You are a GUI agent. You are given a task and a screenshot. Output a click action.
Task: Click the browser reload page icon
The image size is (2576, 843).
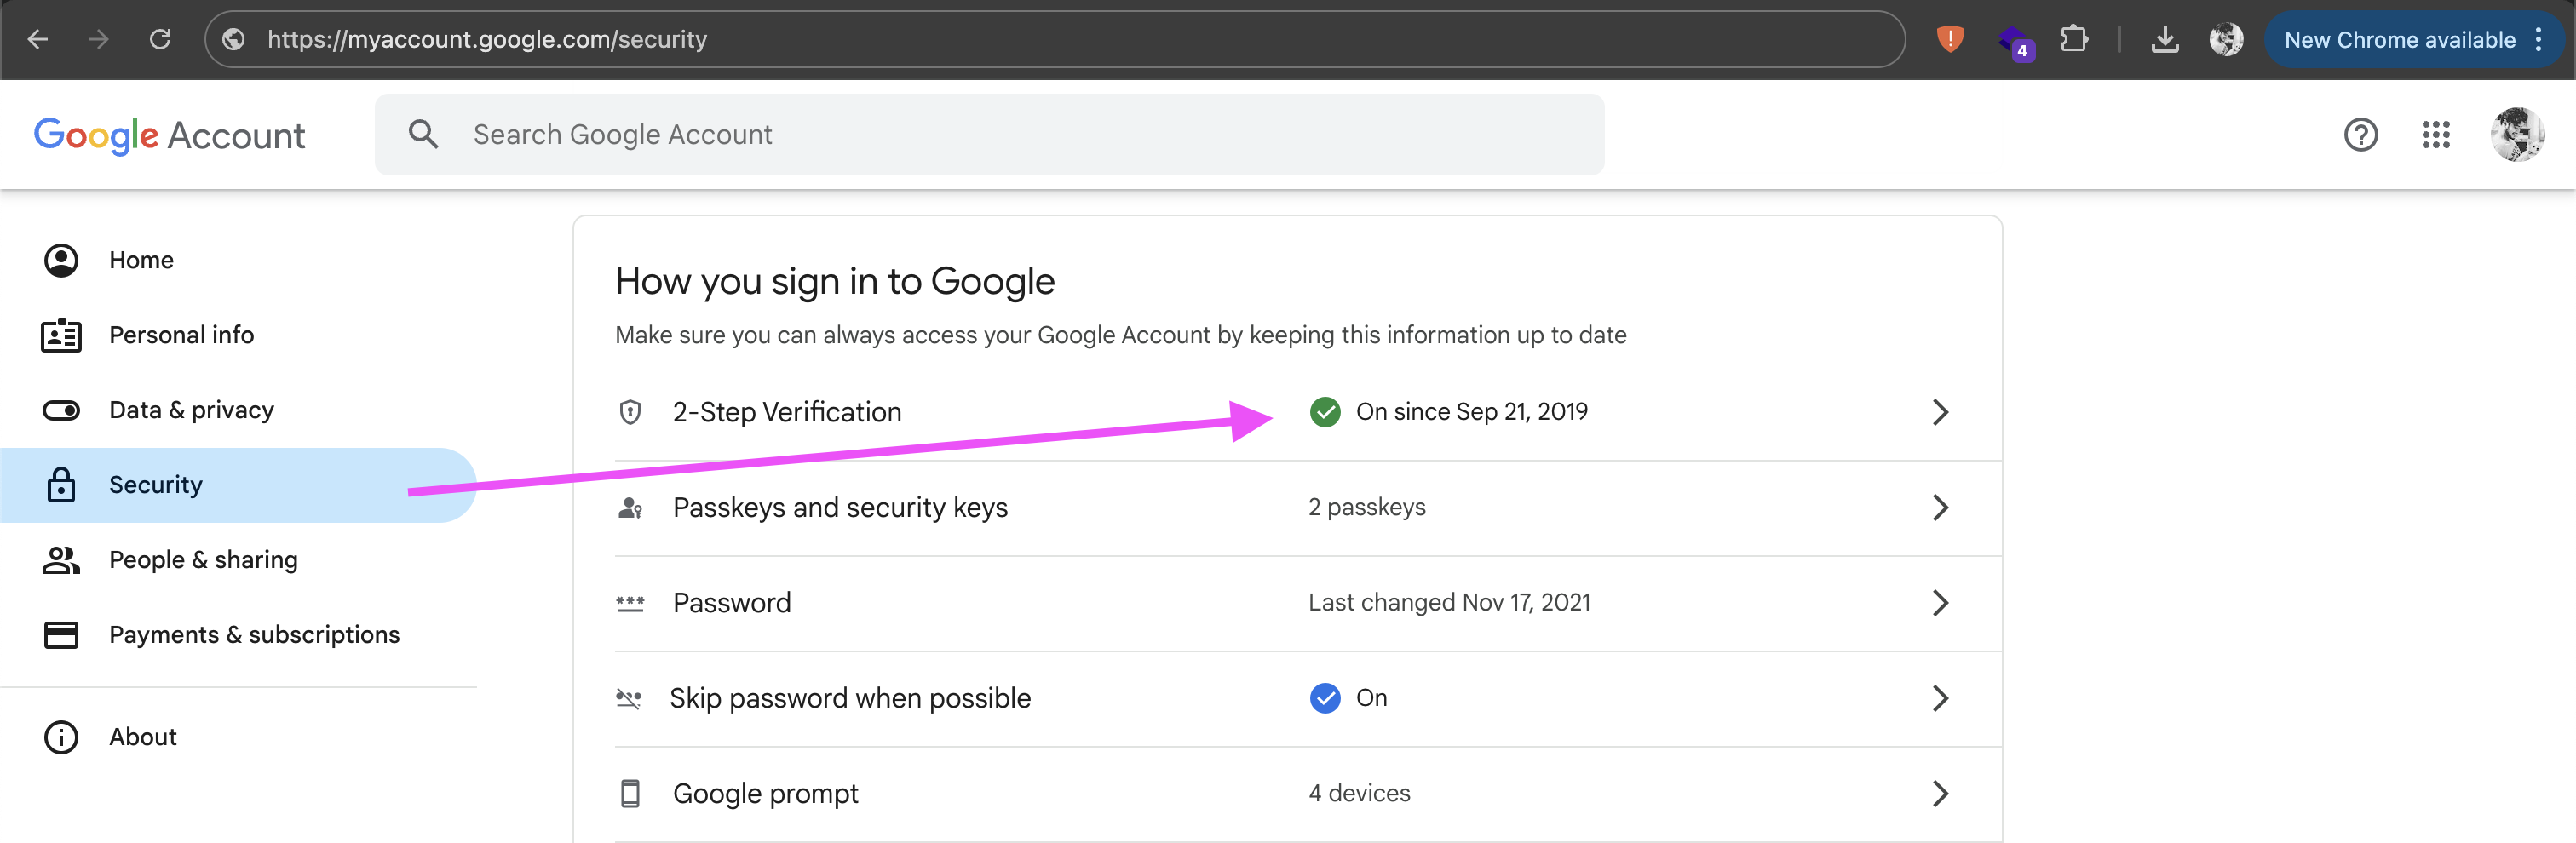coord(160,39)
